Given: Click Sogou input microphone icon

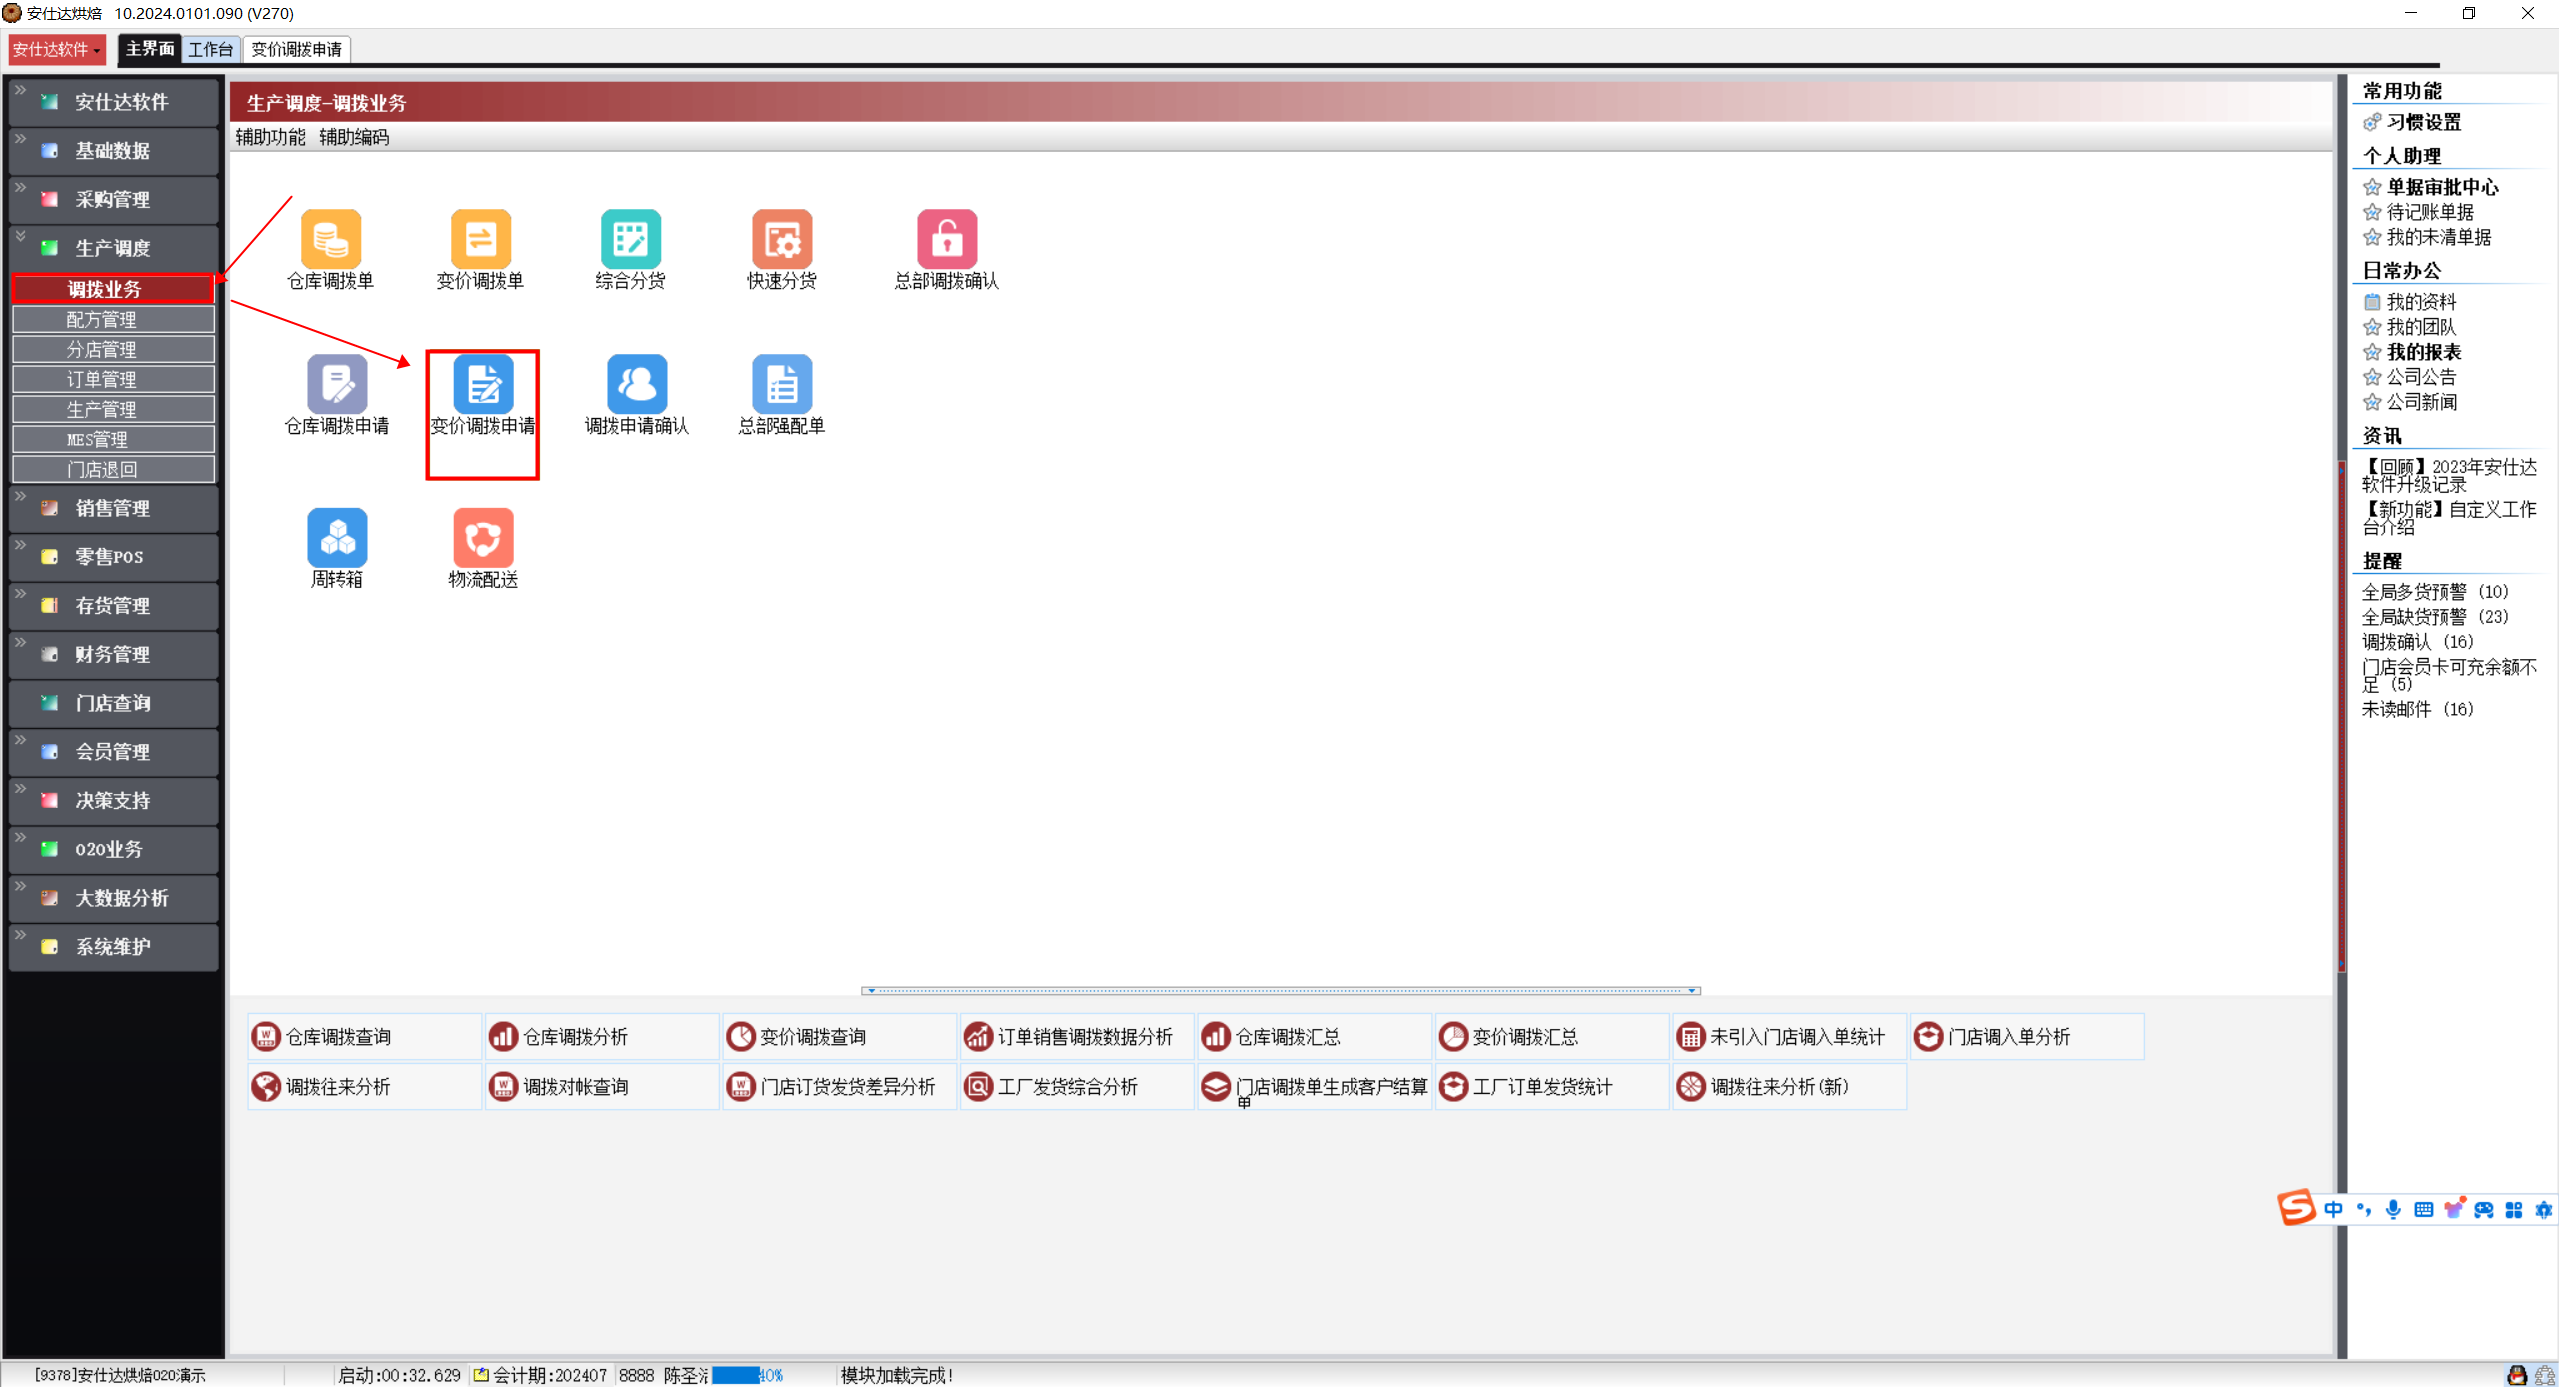Looking at the screenshot, I should click(2393, 1209).
